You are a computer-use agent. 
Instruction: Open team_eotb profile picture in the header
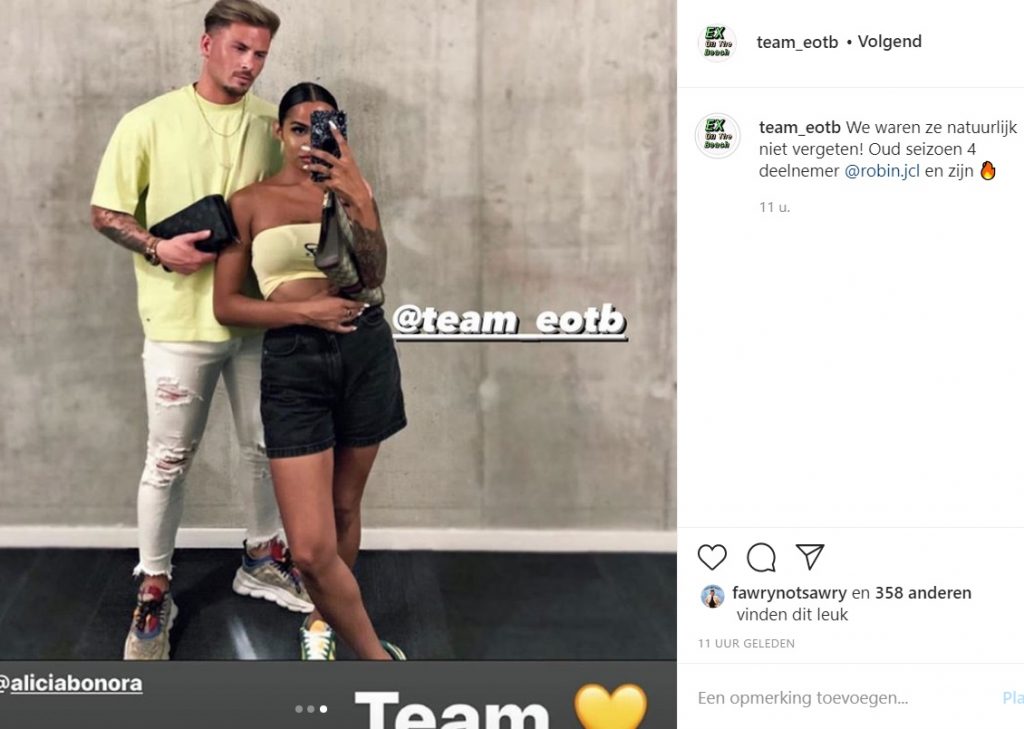717,42
